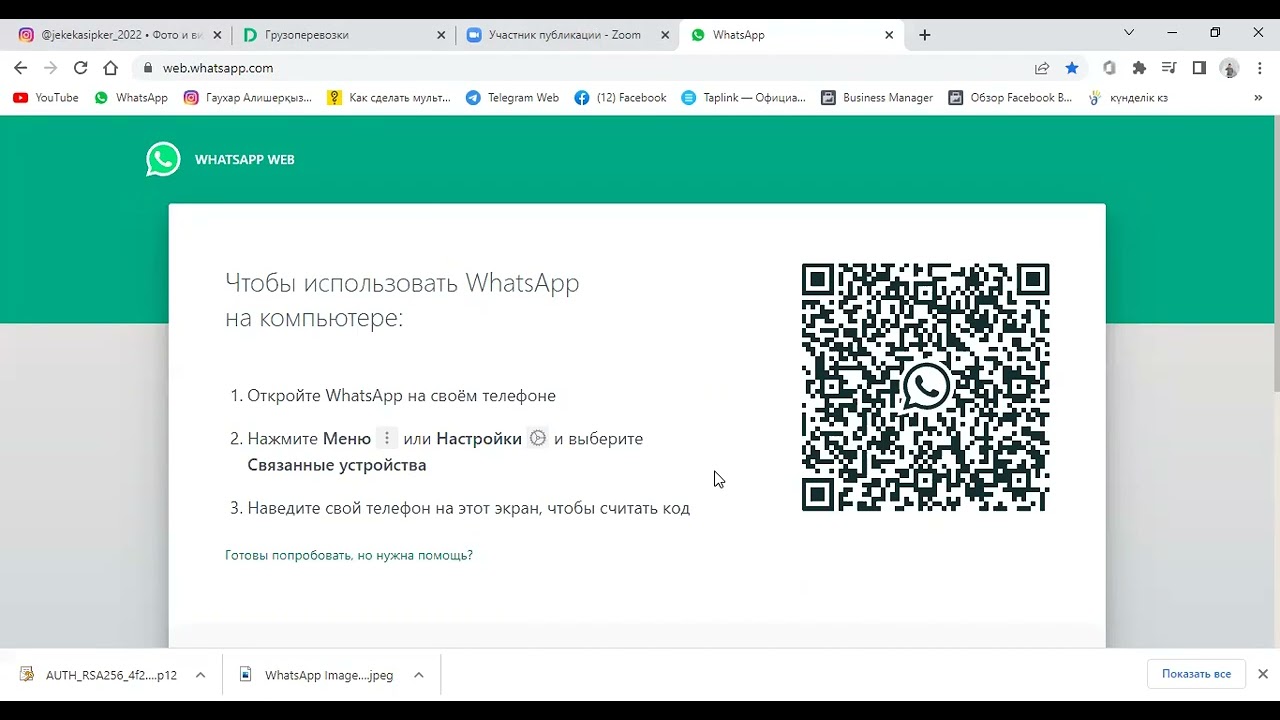Open Business Manager bookmark
The height and width of the screenshot is (720, 1280).
click(x=877, y=98)
